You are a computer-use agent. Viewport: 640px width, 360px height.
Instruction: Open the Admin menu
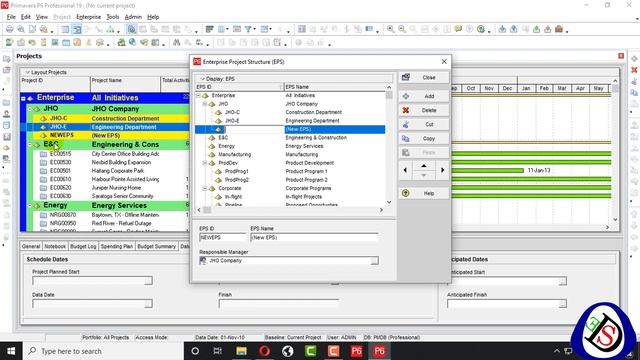point(133,17)
